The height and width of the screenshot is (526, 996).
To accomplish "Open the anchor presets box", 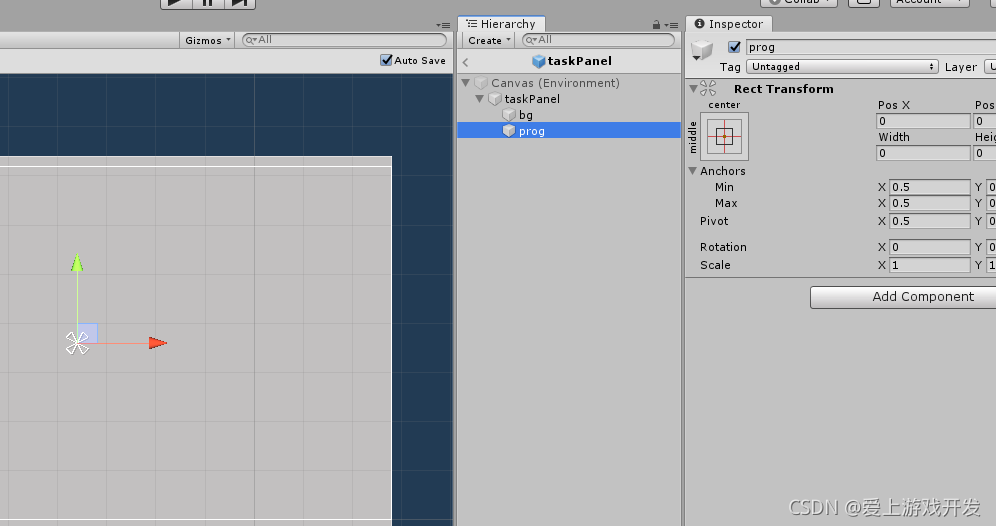I will click(724, 136).
